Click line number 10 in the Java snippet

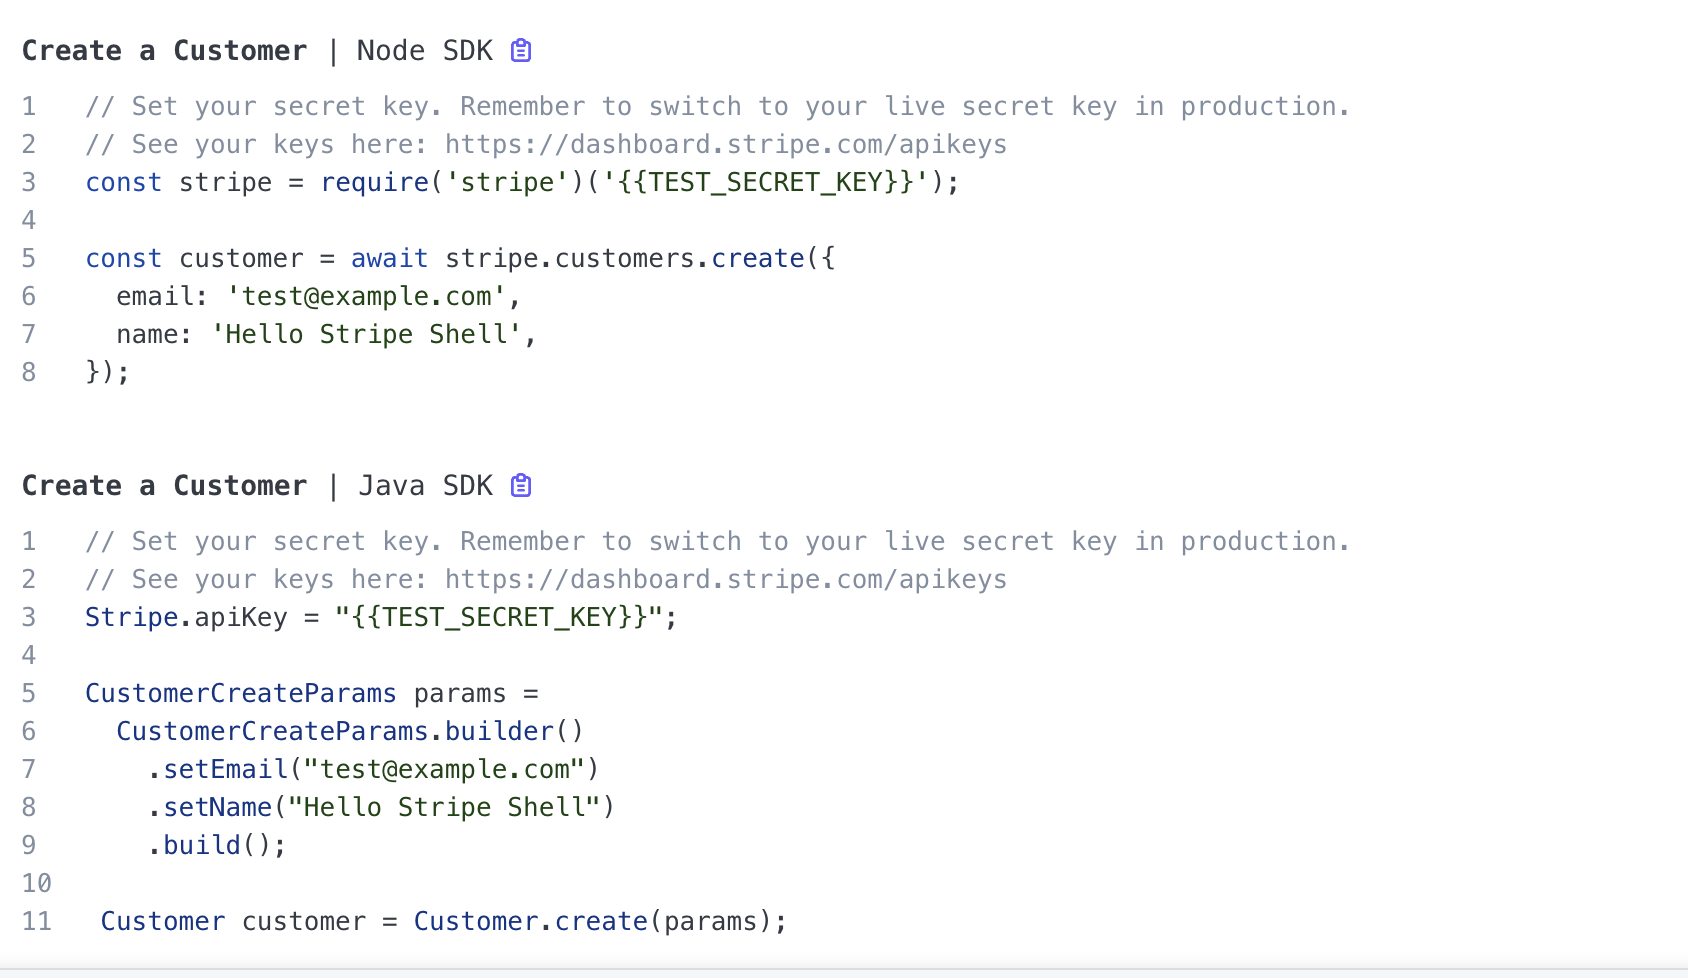click(x=36, y=884)
